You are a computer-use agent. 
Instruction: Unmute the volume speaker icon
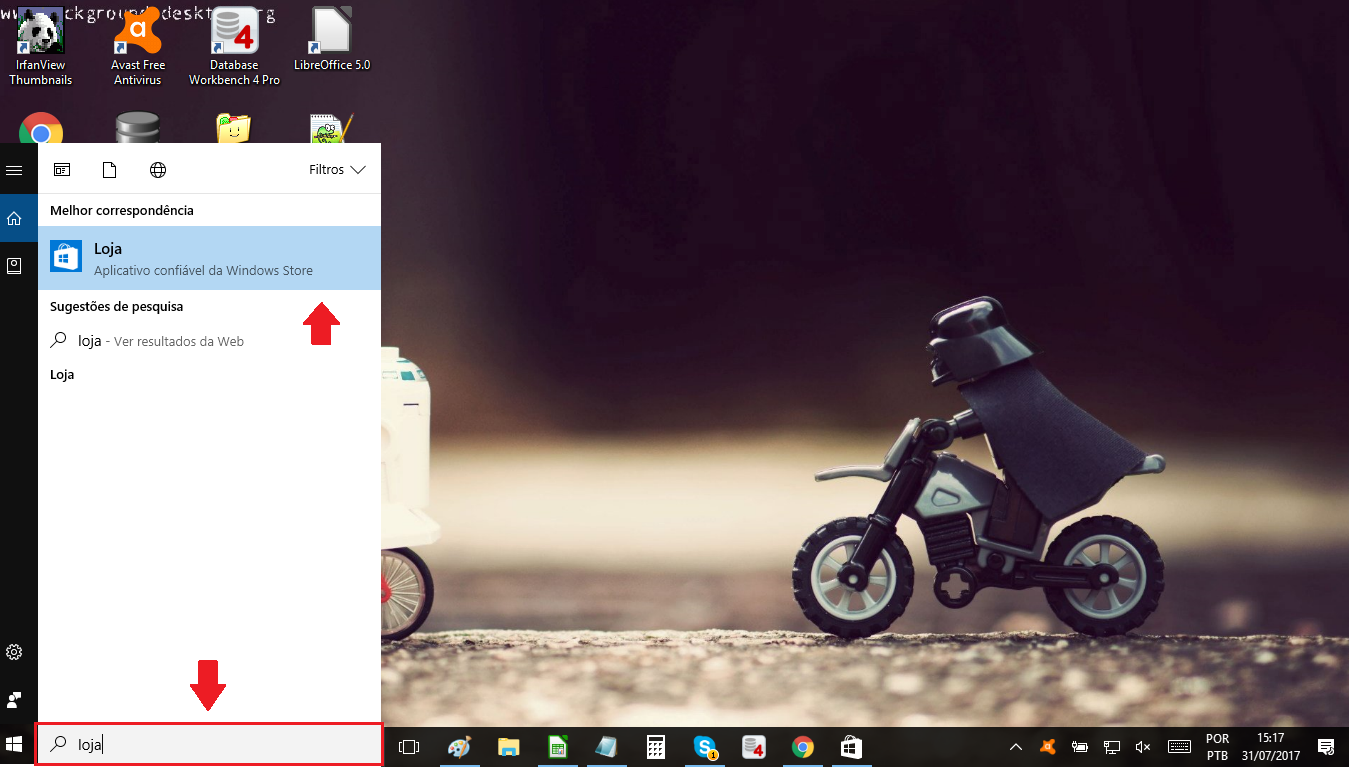point(1143,747)
